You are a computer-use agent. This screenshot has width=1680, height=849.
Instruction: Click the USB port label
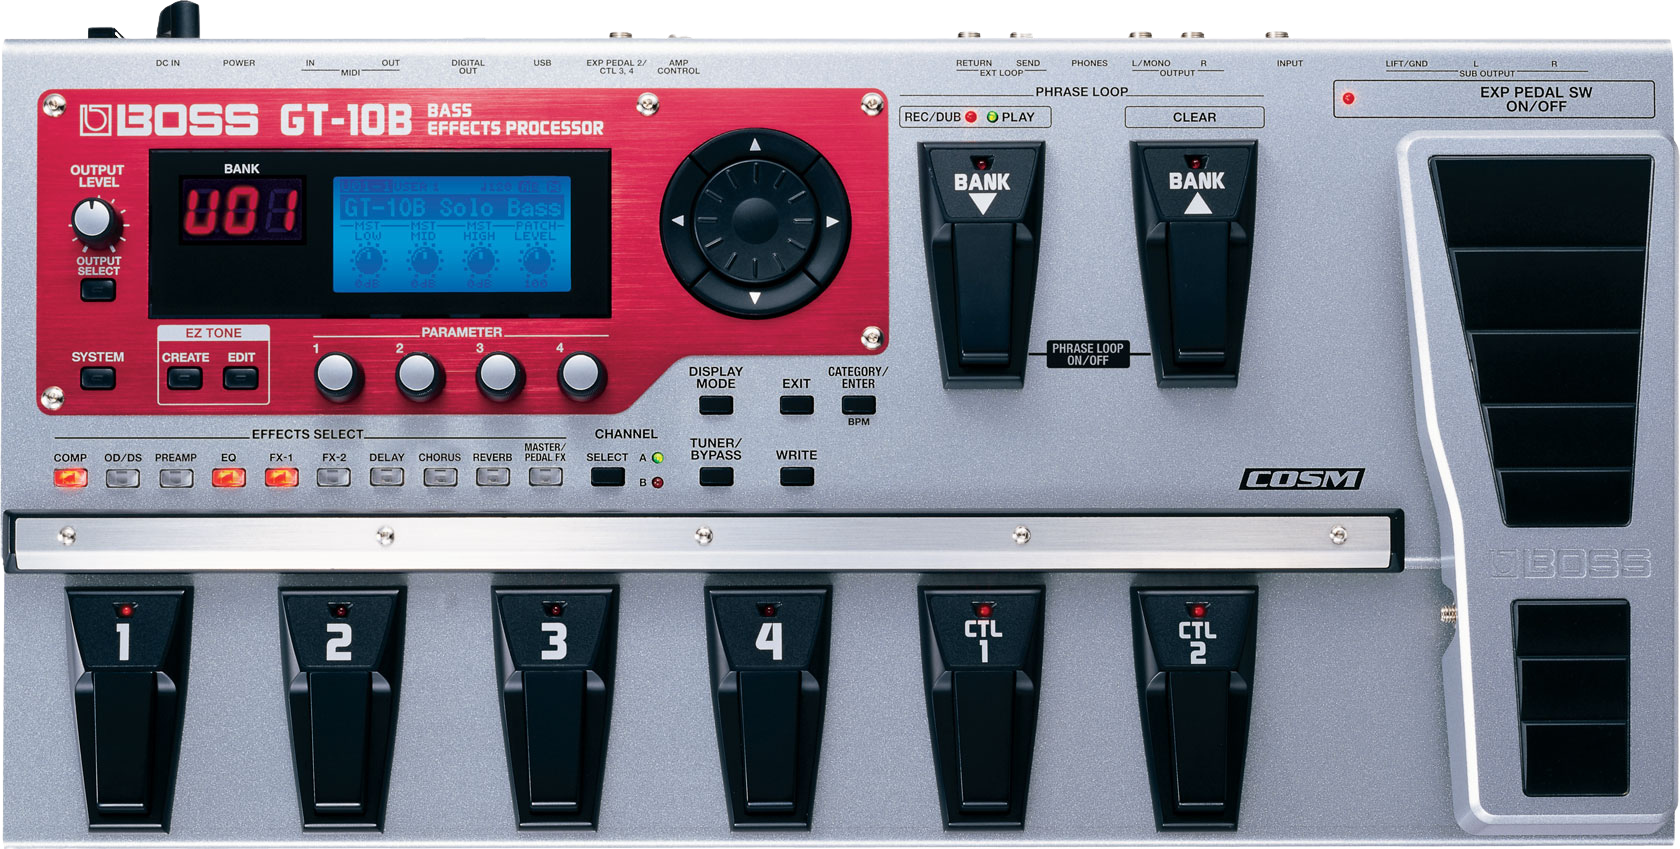(542, 63)
